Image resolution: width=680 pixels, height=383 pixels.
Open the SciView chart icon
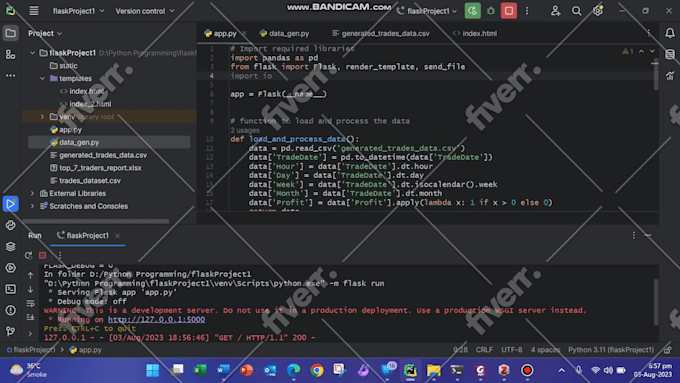pos(670,75)
